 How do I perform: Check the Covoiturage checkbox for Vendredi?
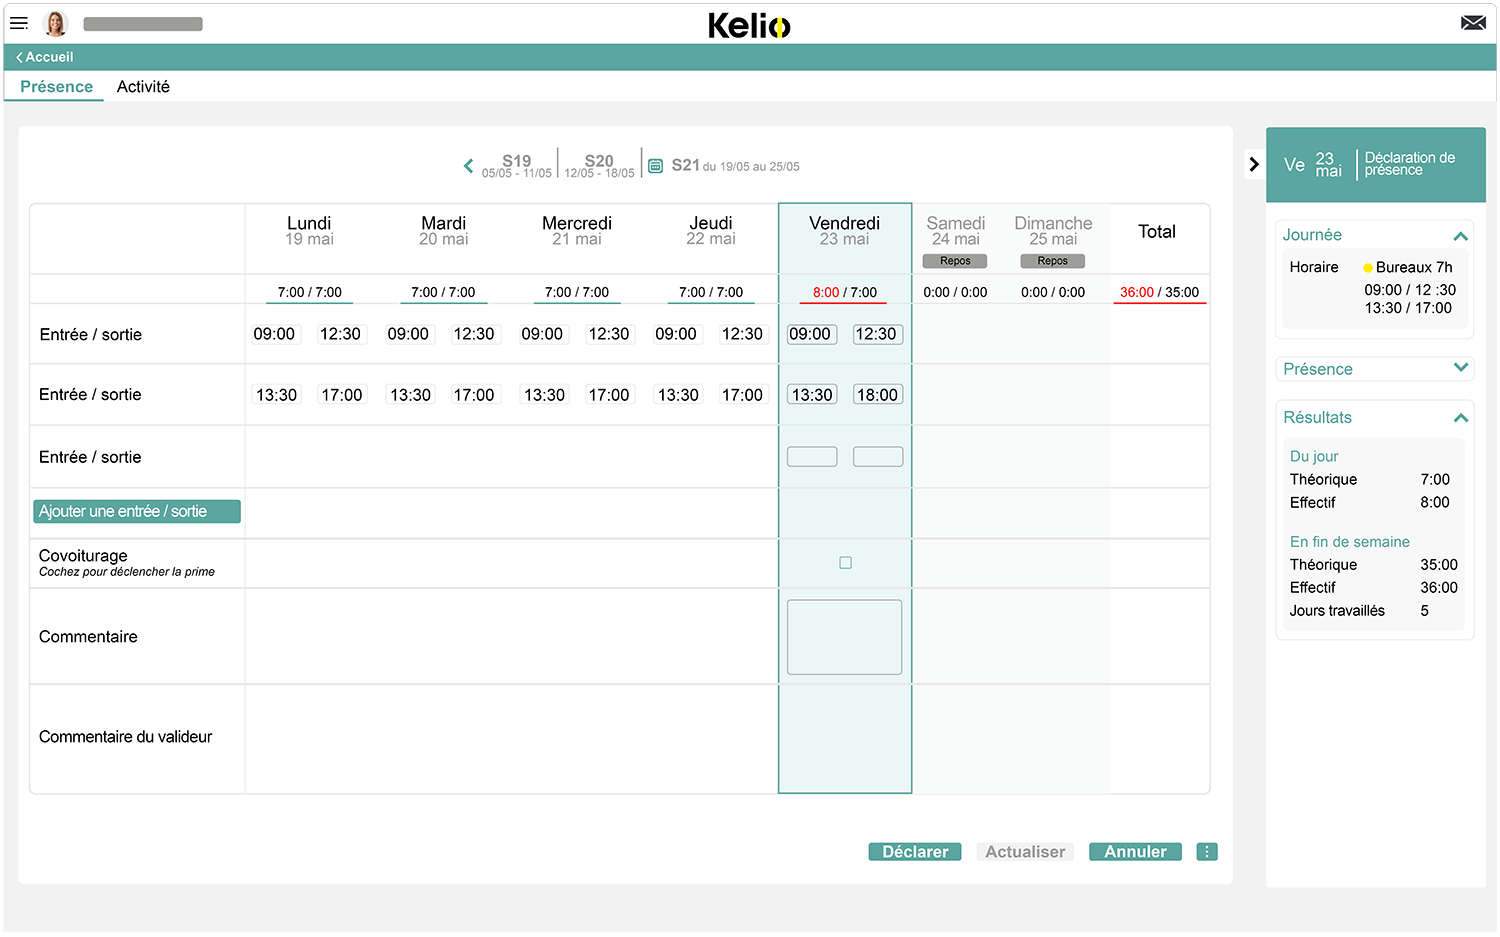coord(845,562)
